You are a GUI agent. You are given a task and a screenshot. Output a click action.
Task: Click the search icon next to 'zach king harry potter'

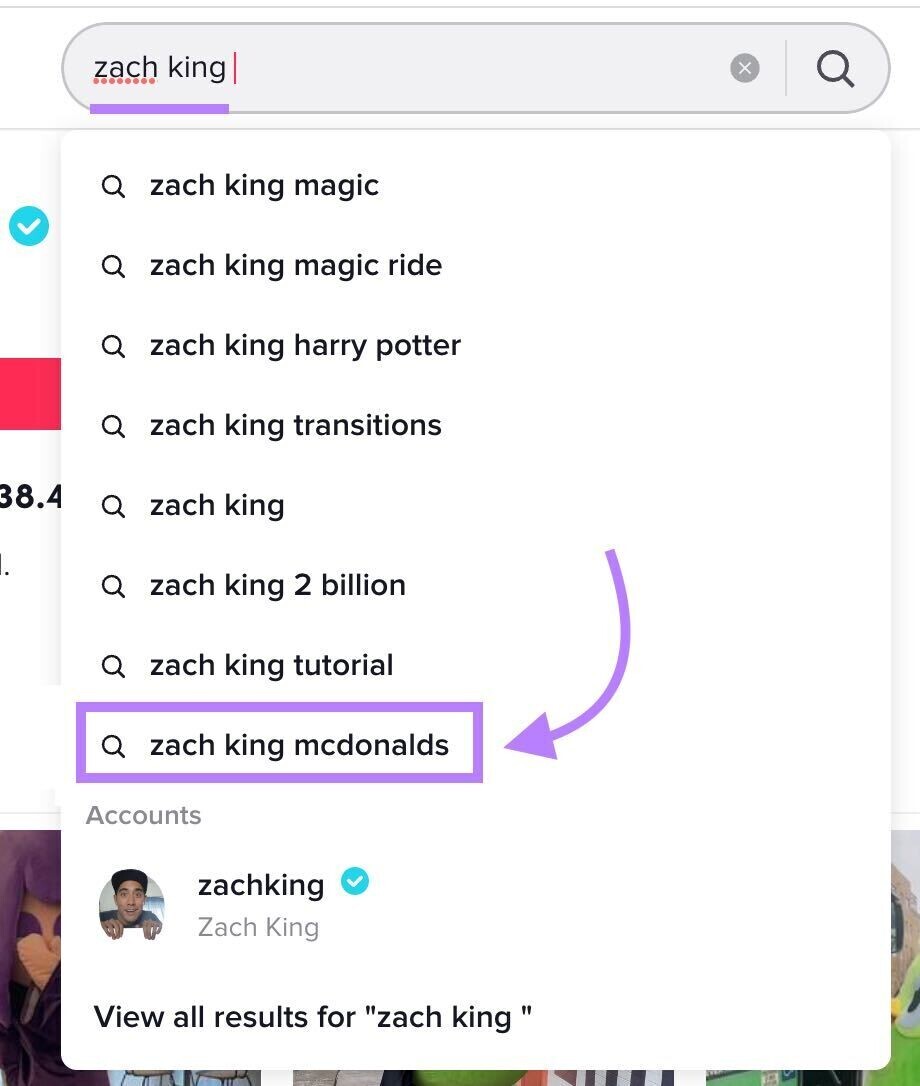click(x=113, y=345)
